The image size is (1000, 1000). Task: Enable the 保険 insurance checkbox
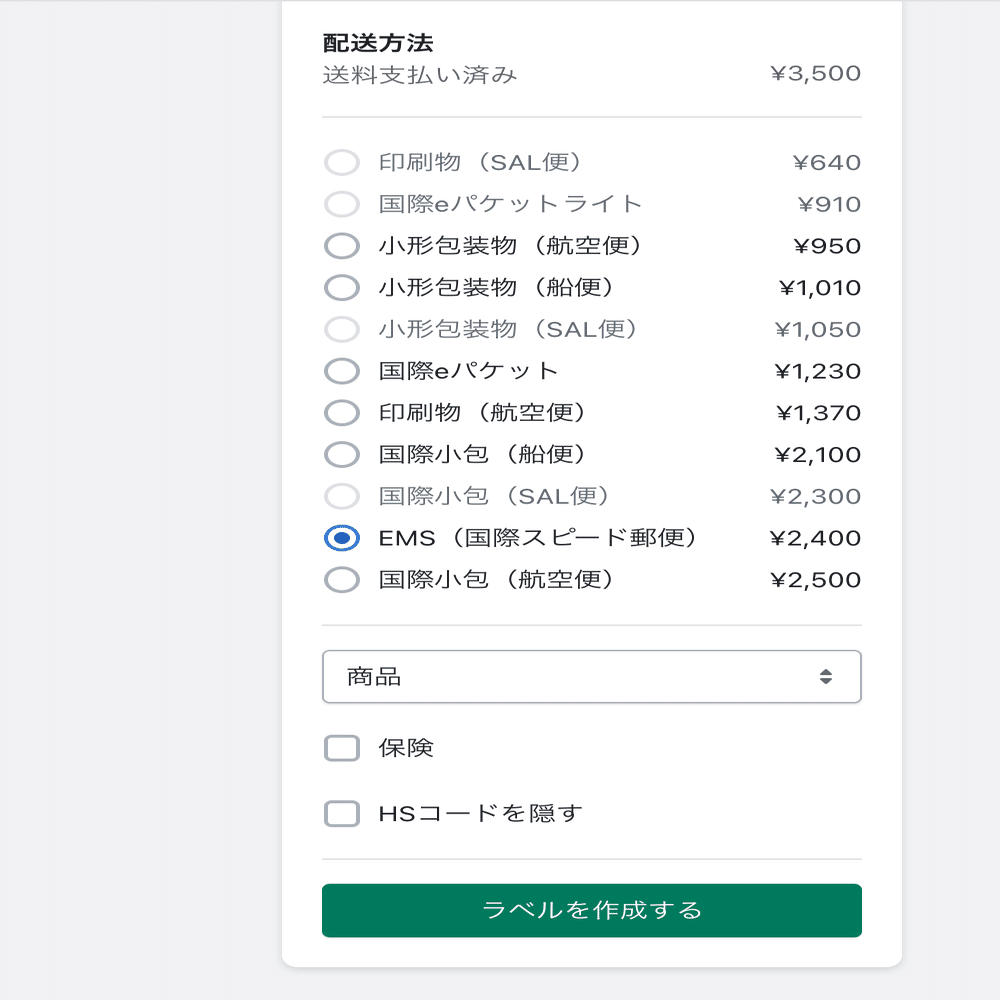[x=342, y=748]
